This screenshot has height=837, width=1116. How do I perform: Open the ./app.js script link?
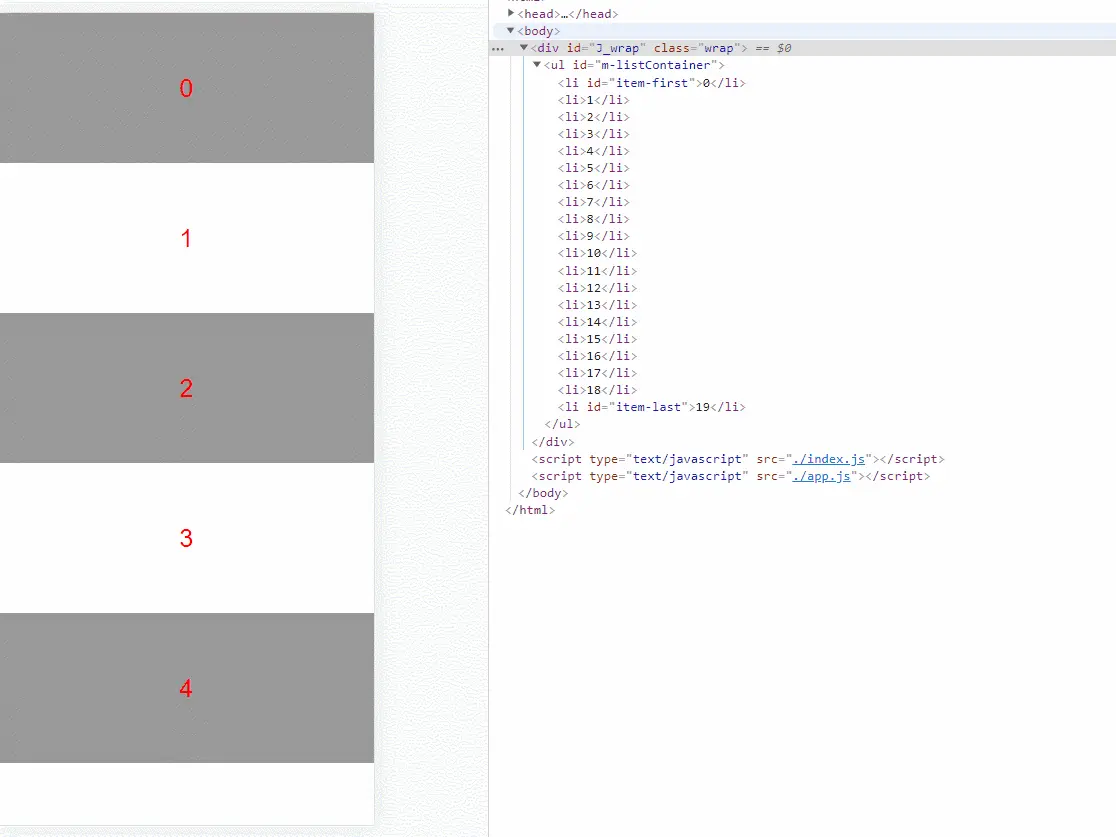[821, 476]
